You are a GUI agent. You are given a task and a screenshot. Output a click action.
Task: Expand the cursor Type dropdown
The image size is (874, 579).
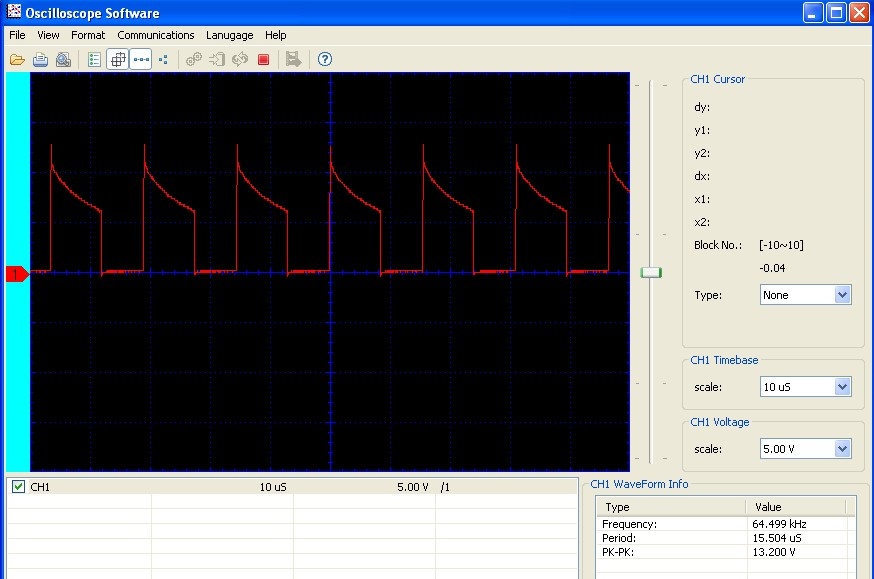pos(842,294)
